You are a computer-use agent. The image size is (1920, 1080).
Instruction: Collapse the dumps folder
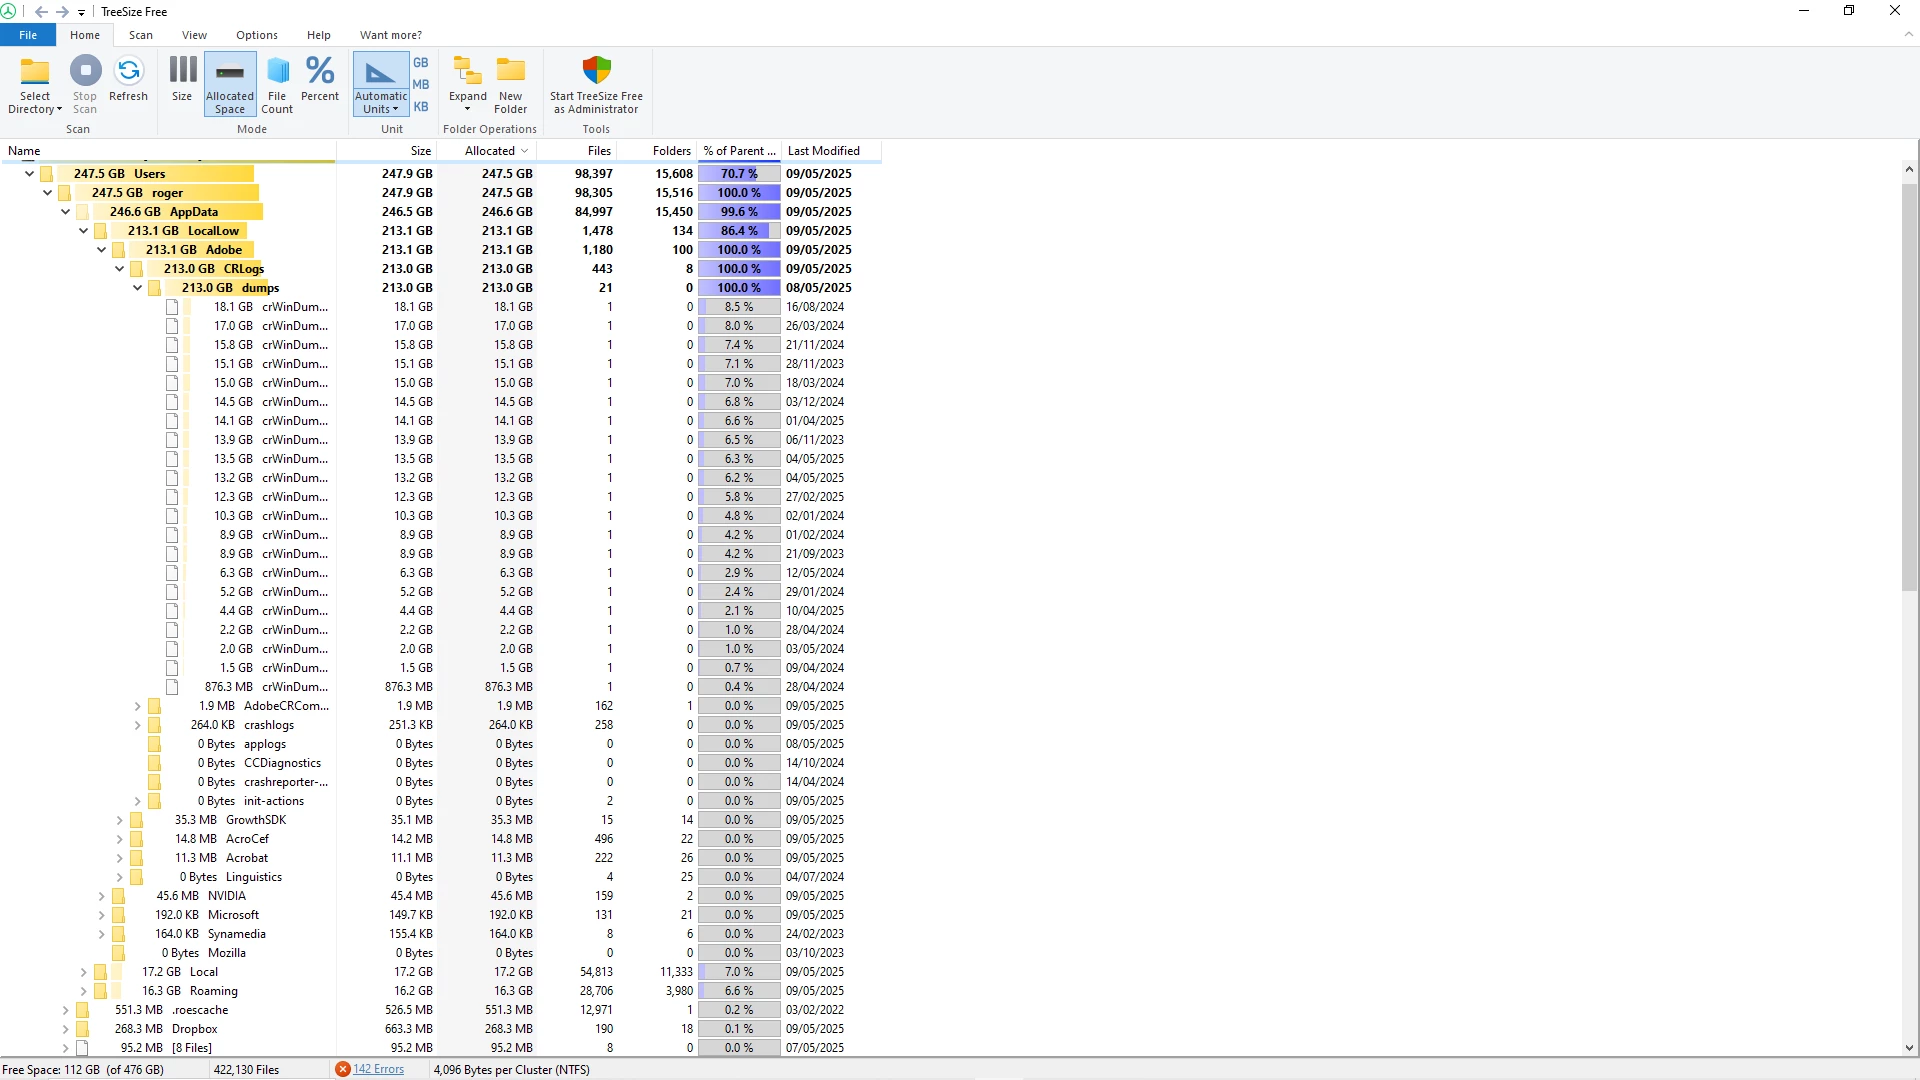pyautogui.click(x=138, y=288)
